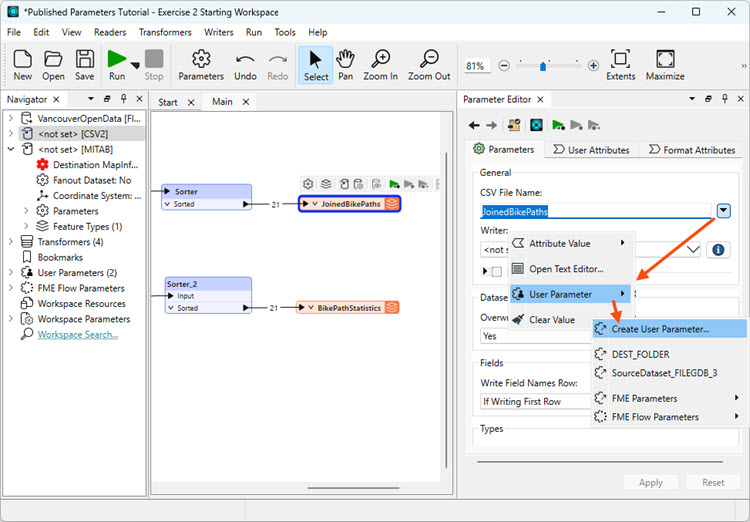This screenshot has height=522, width=750.
Task: Choose Open Text Editor... in context menu
Action: (x=571, y=269)
